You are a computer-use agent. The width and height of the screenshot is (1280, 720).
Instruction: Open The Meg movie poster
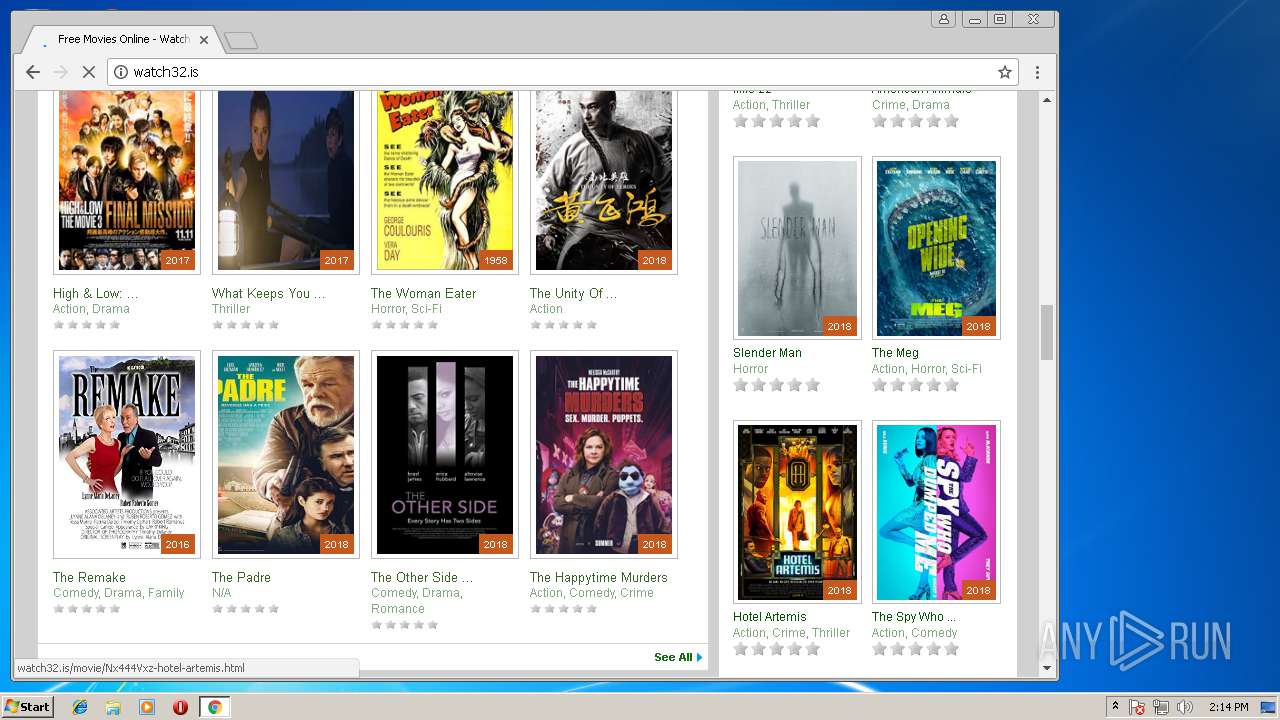(x=936, y=248)
